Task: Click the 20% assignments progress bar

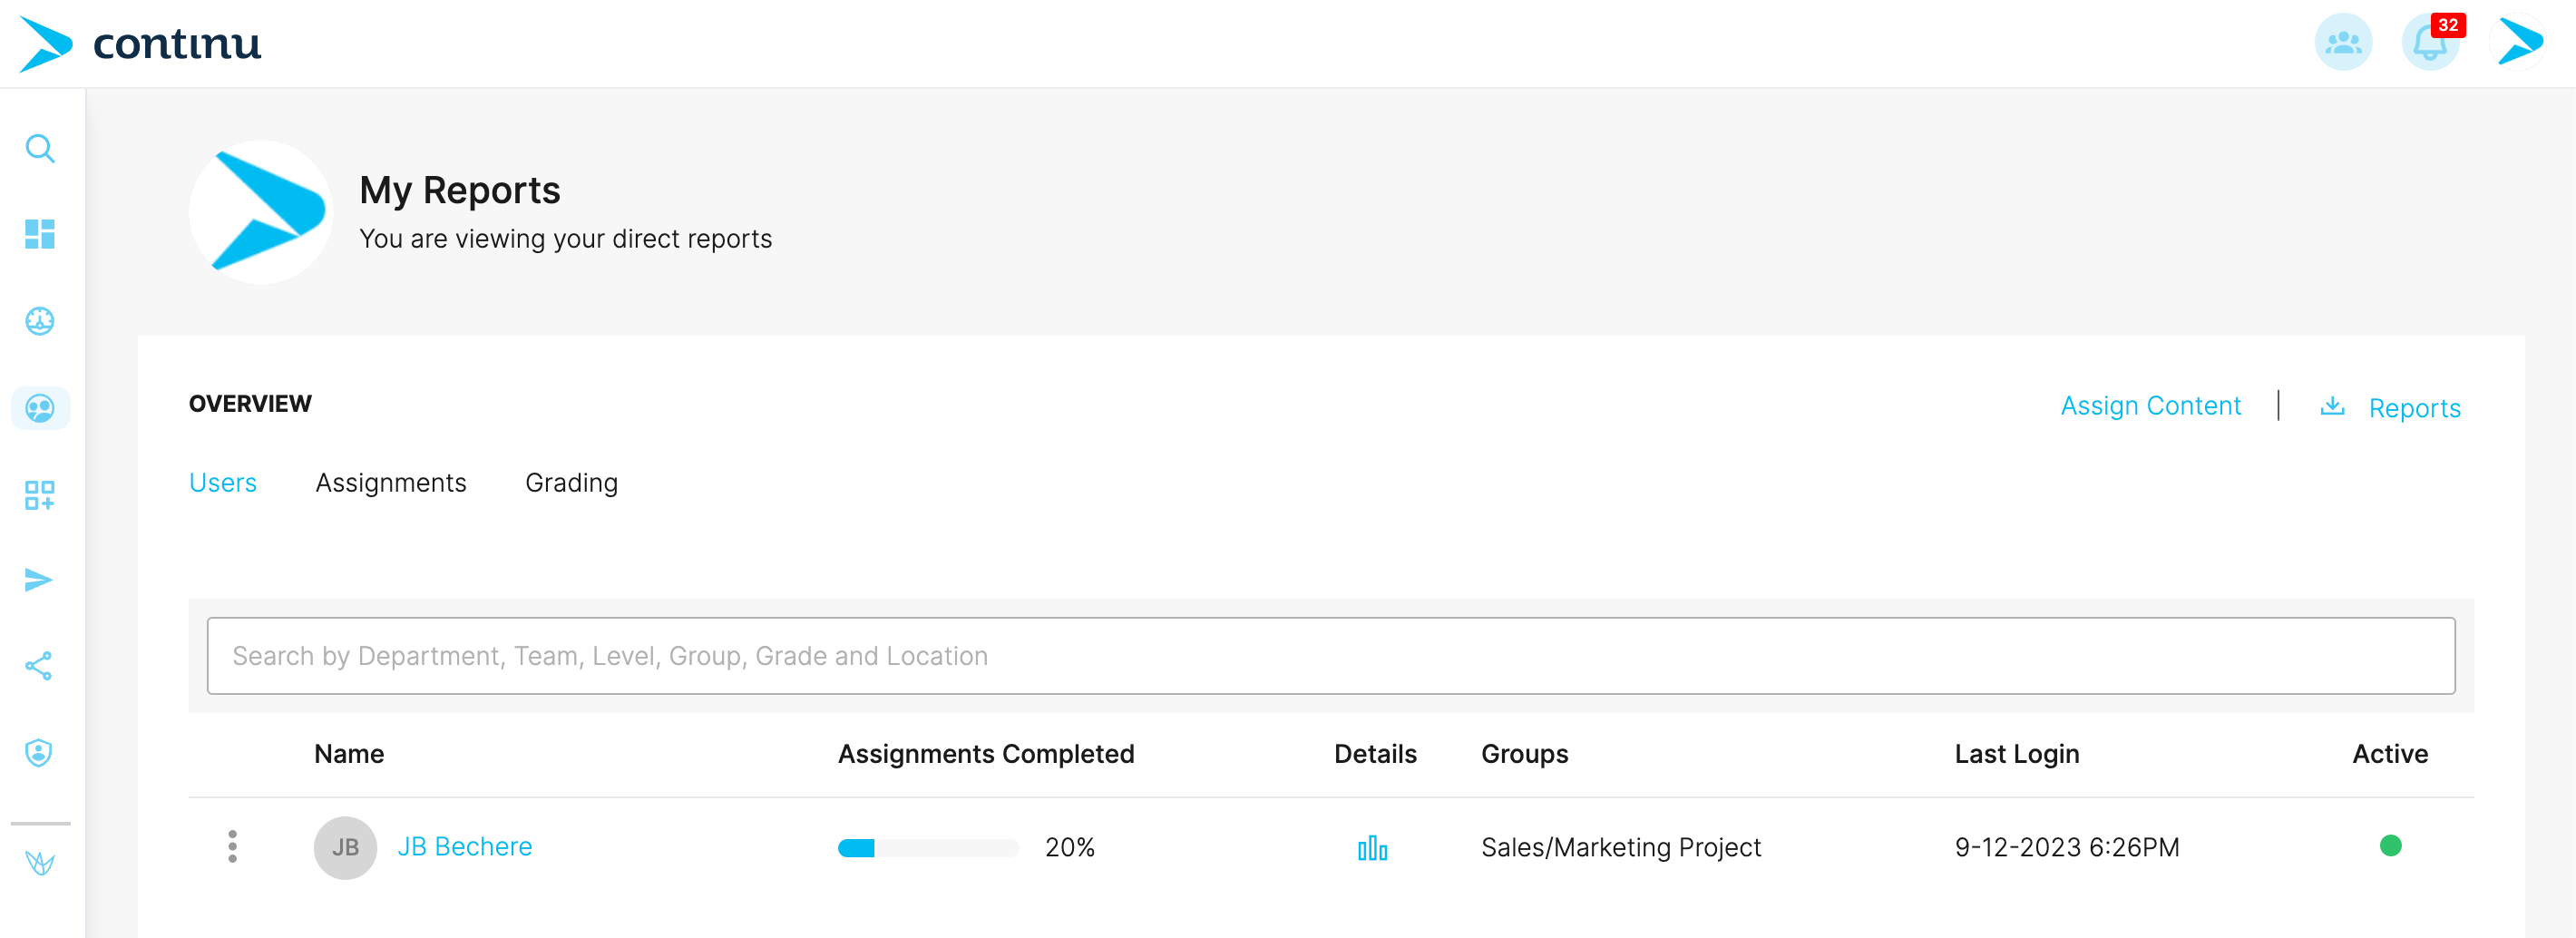Action: point(927,848)
